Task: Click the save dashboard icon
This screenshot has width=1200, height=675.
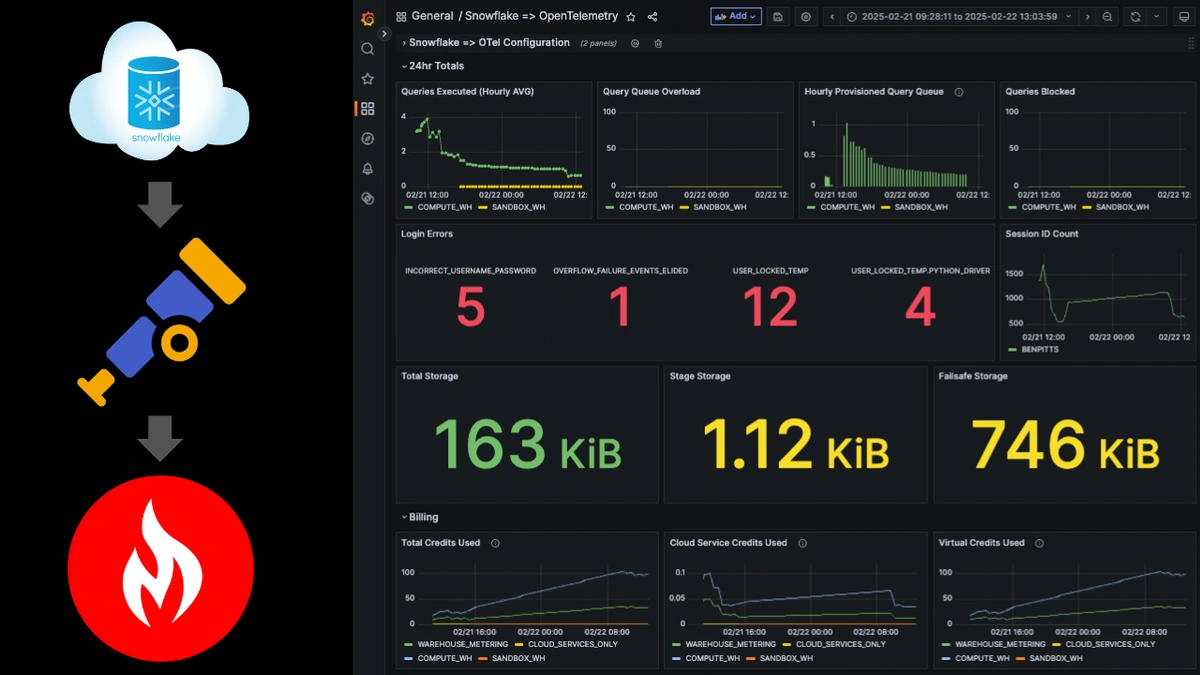Action: pos(778,17)
